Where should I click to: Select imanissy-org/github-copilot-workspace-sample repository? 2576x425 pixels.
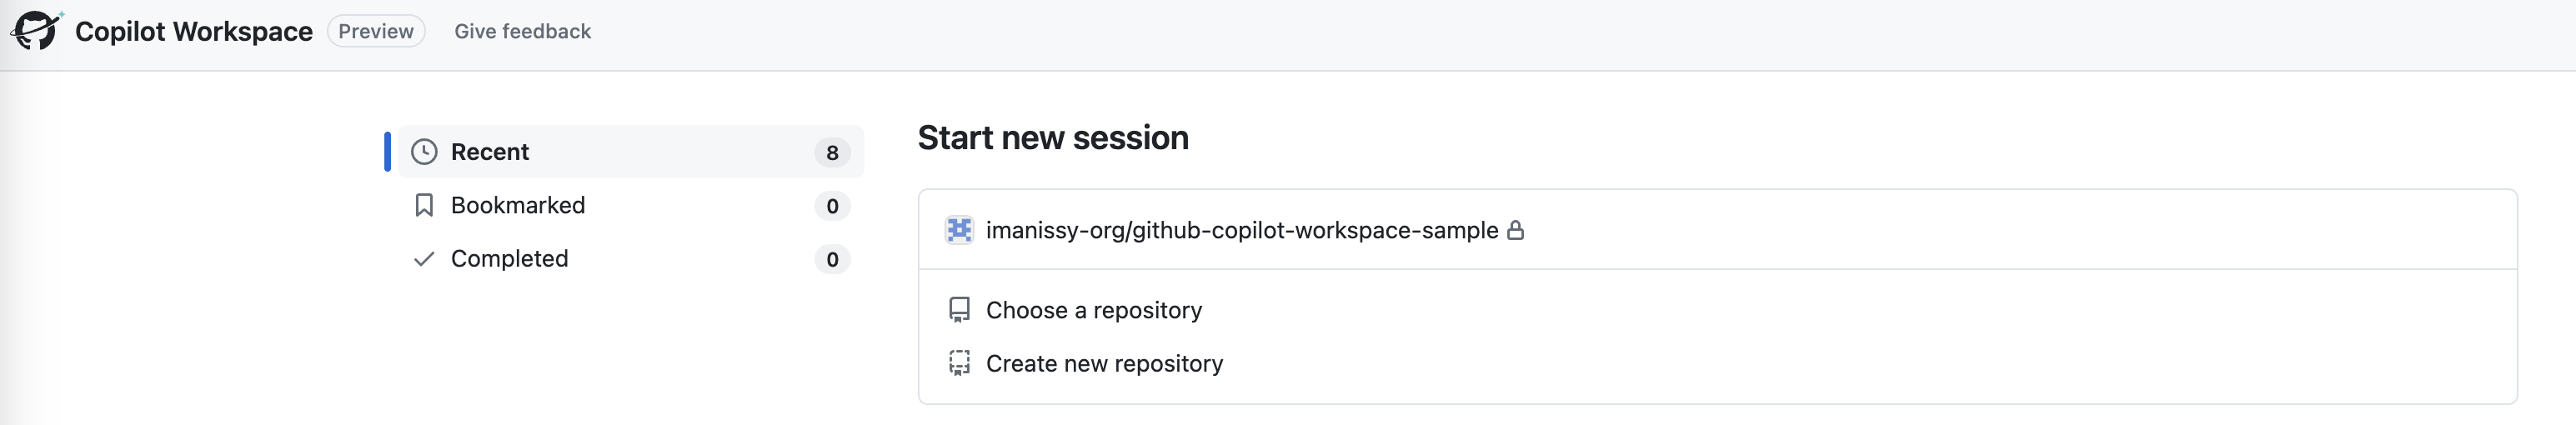1241,230
